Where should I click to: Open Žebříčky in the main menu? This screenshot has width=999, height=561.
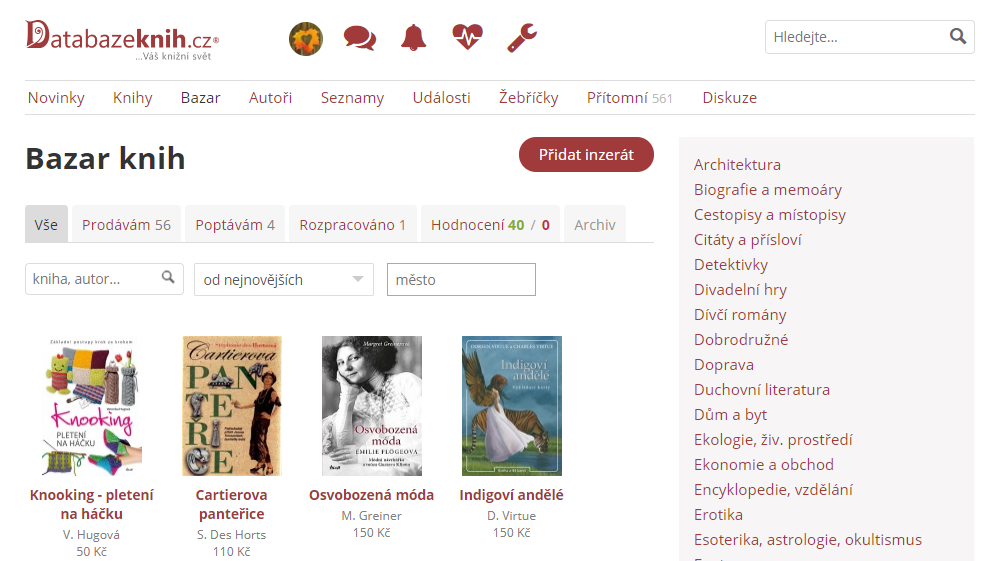pos(528,98)
